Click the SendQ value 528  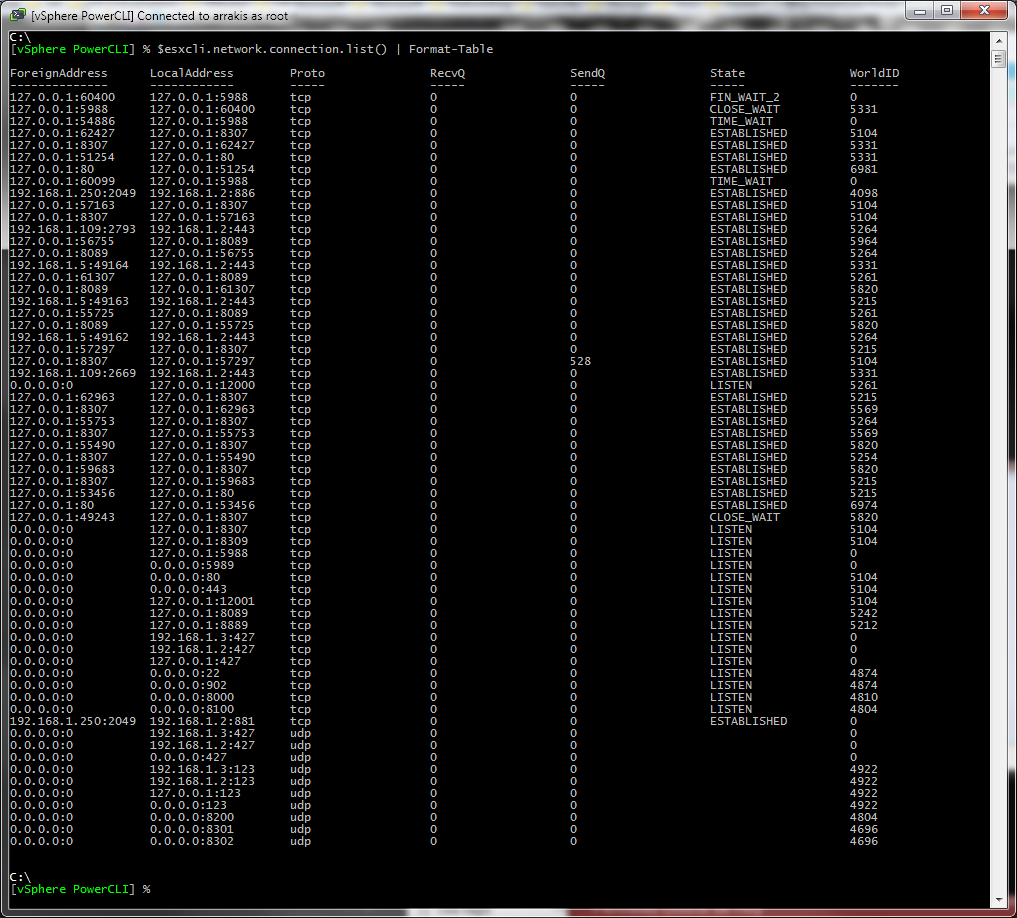579,361
